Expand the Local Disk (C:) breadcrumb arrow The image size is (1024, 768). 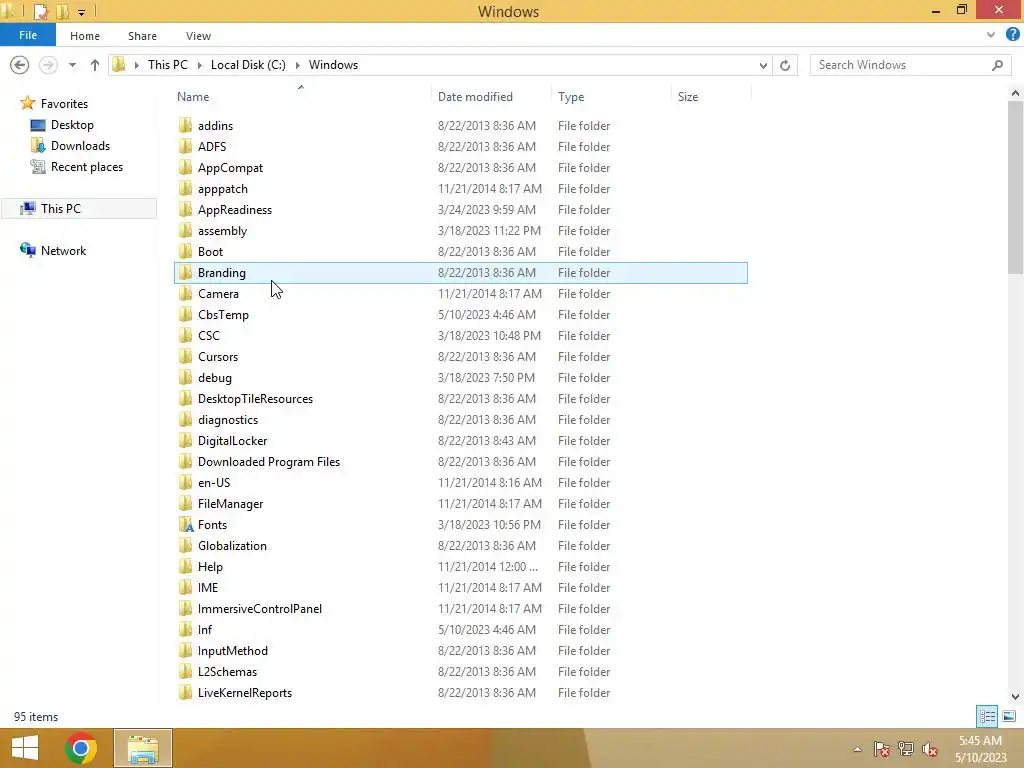[x=297, y=65]
